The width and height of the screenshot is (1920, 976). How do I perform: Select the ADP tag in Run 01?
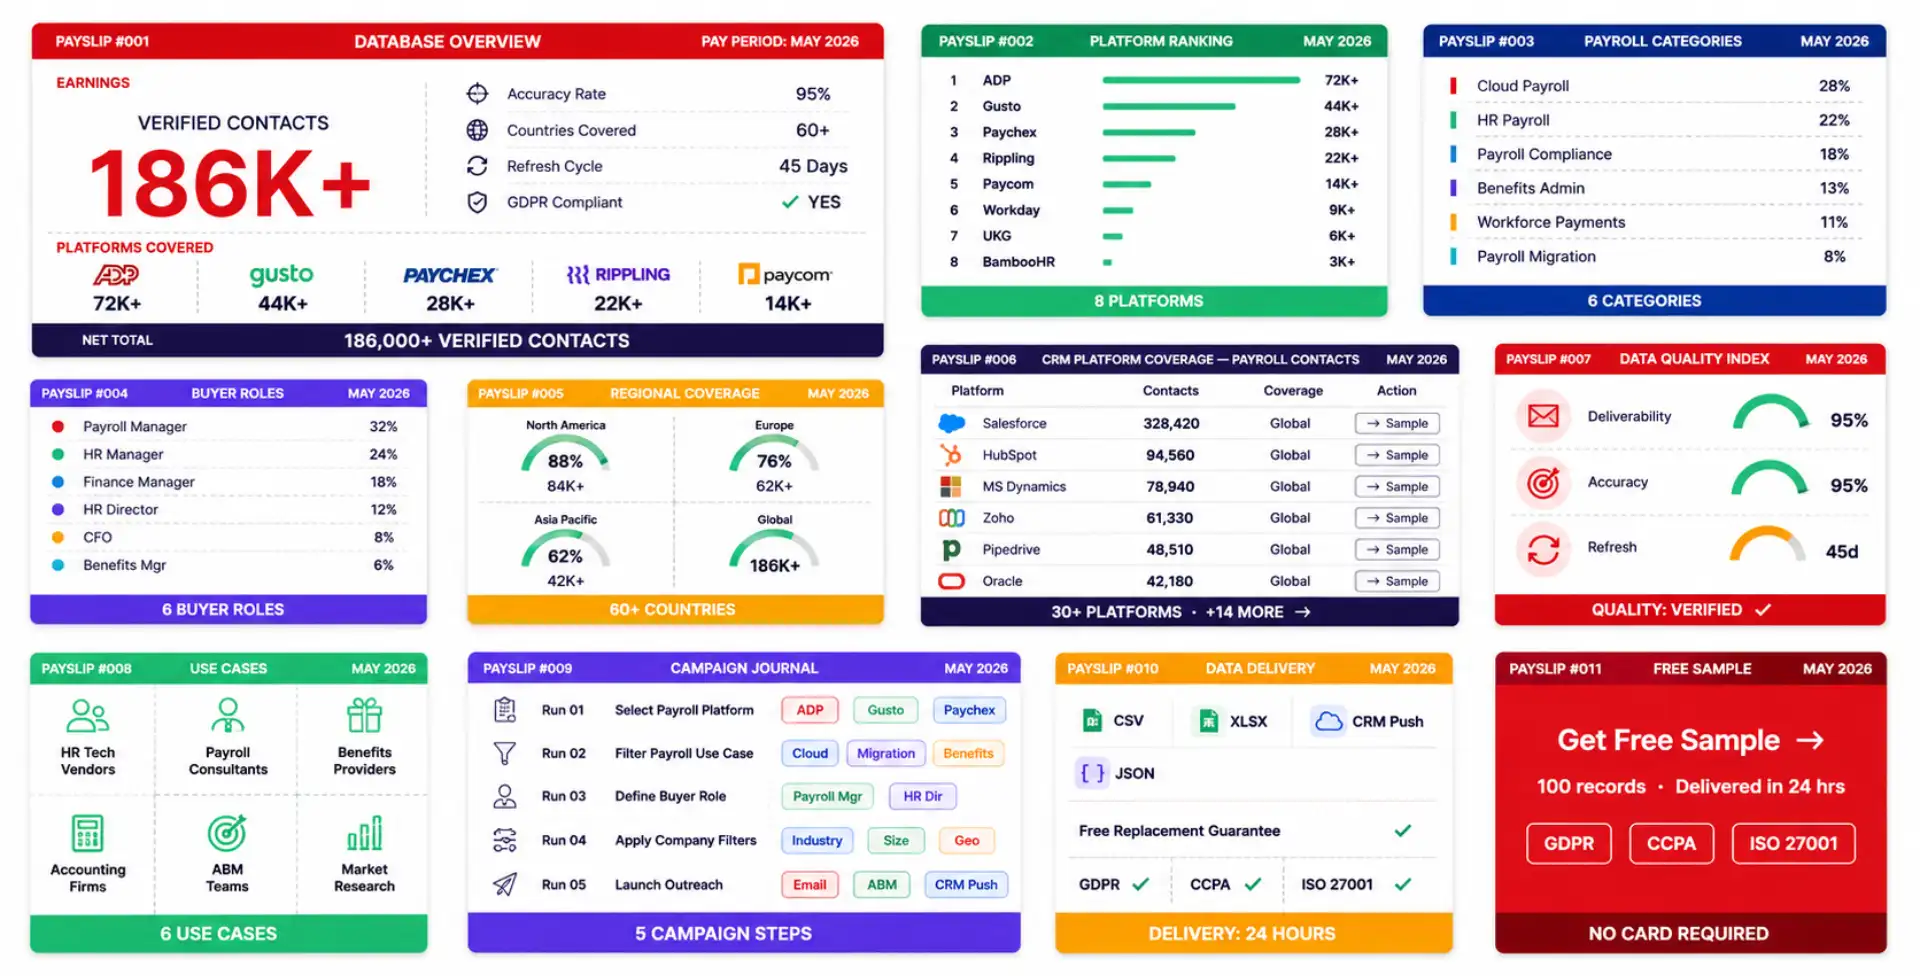click(810, 710)
